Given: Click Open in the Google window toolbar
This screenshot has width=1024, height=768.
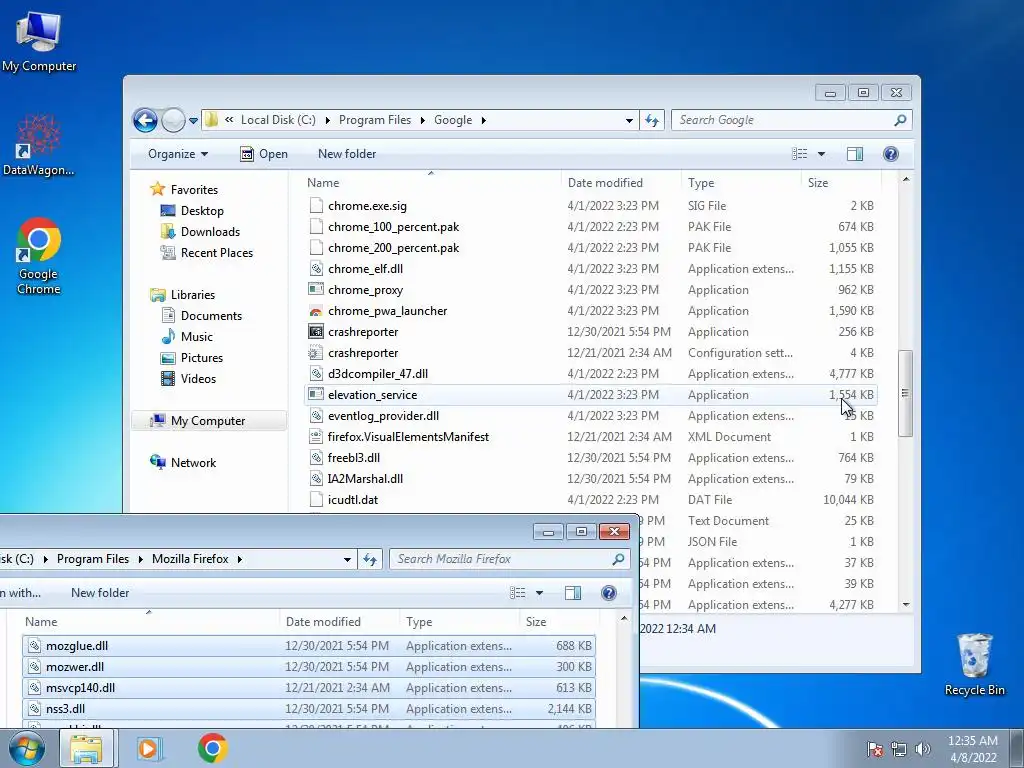Looking at the screenshot, I should 264,154.
